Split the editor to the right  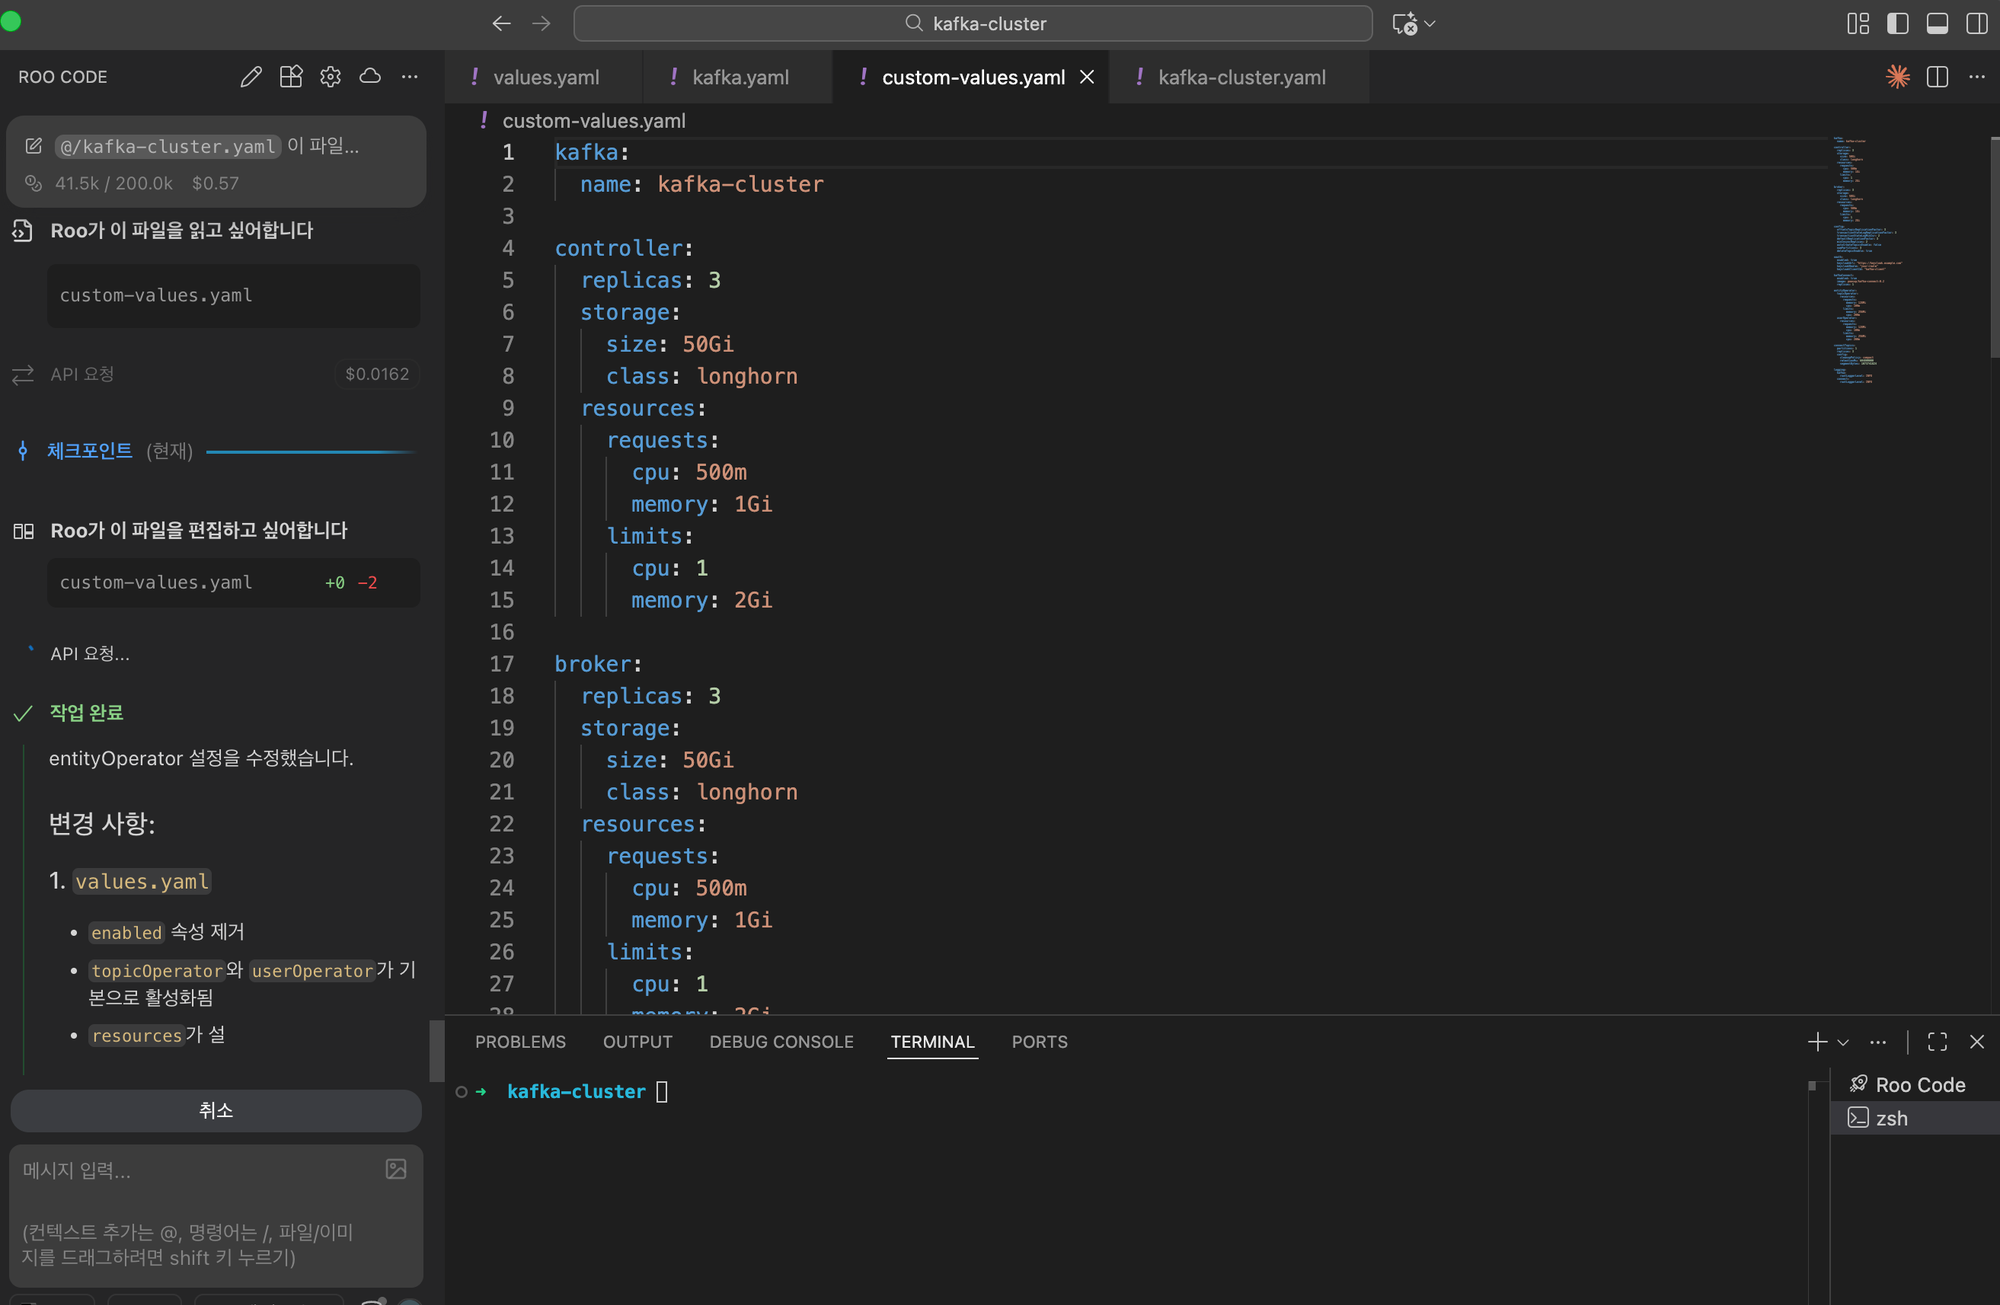coord(1937,77)
